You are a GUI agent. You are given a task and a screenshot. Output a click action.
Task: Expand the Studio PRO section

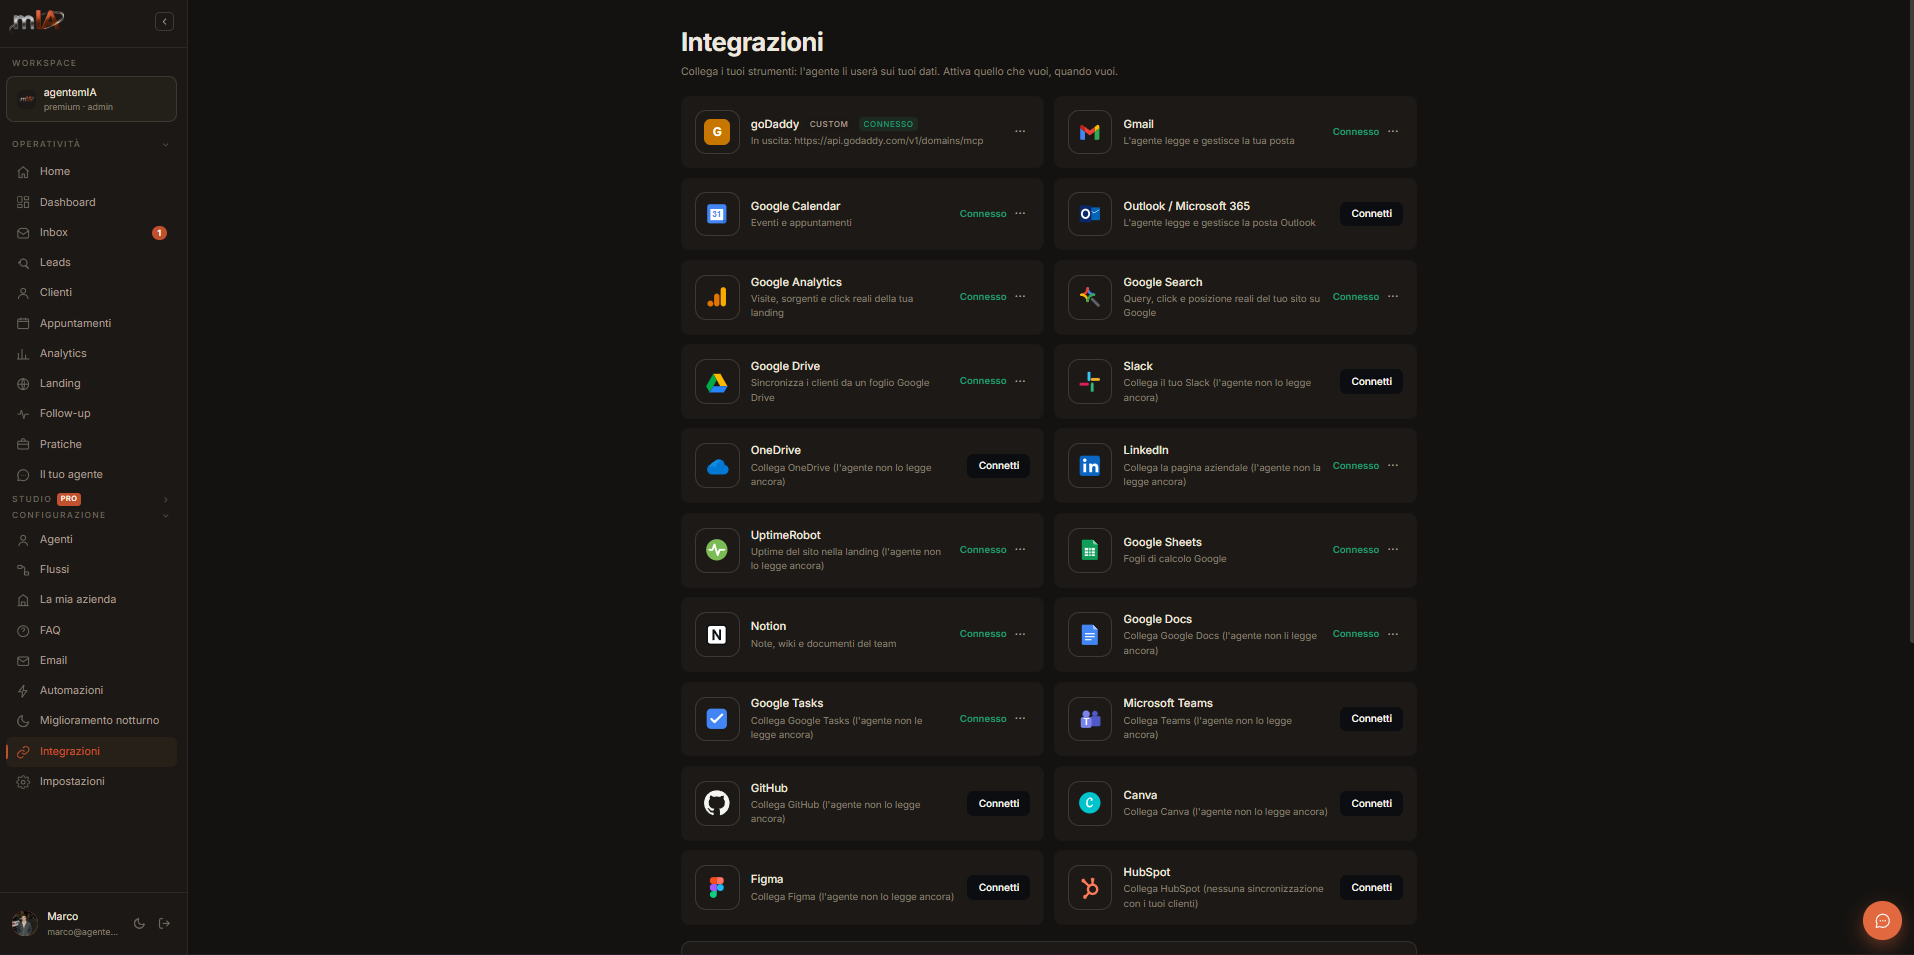pyautogui.click(x=166, y=499)
